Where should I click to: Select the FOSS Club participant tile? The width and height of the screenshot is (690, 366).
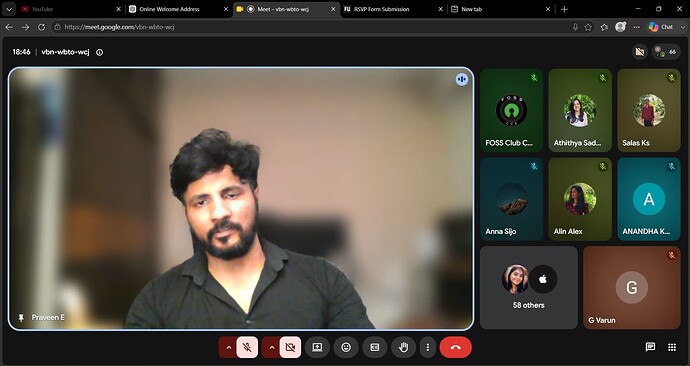511,110
